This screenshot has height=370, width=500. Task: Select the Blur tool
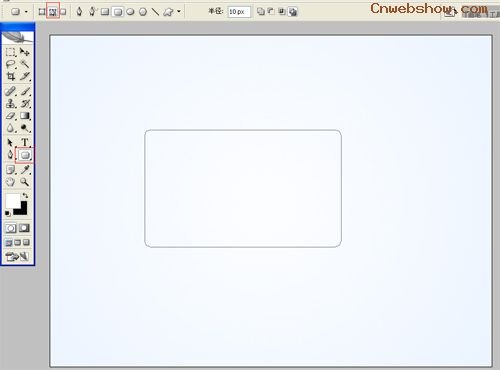click(10, 128)
